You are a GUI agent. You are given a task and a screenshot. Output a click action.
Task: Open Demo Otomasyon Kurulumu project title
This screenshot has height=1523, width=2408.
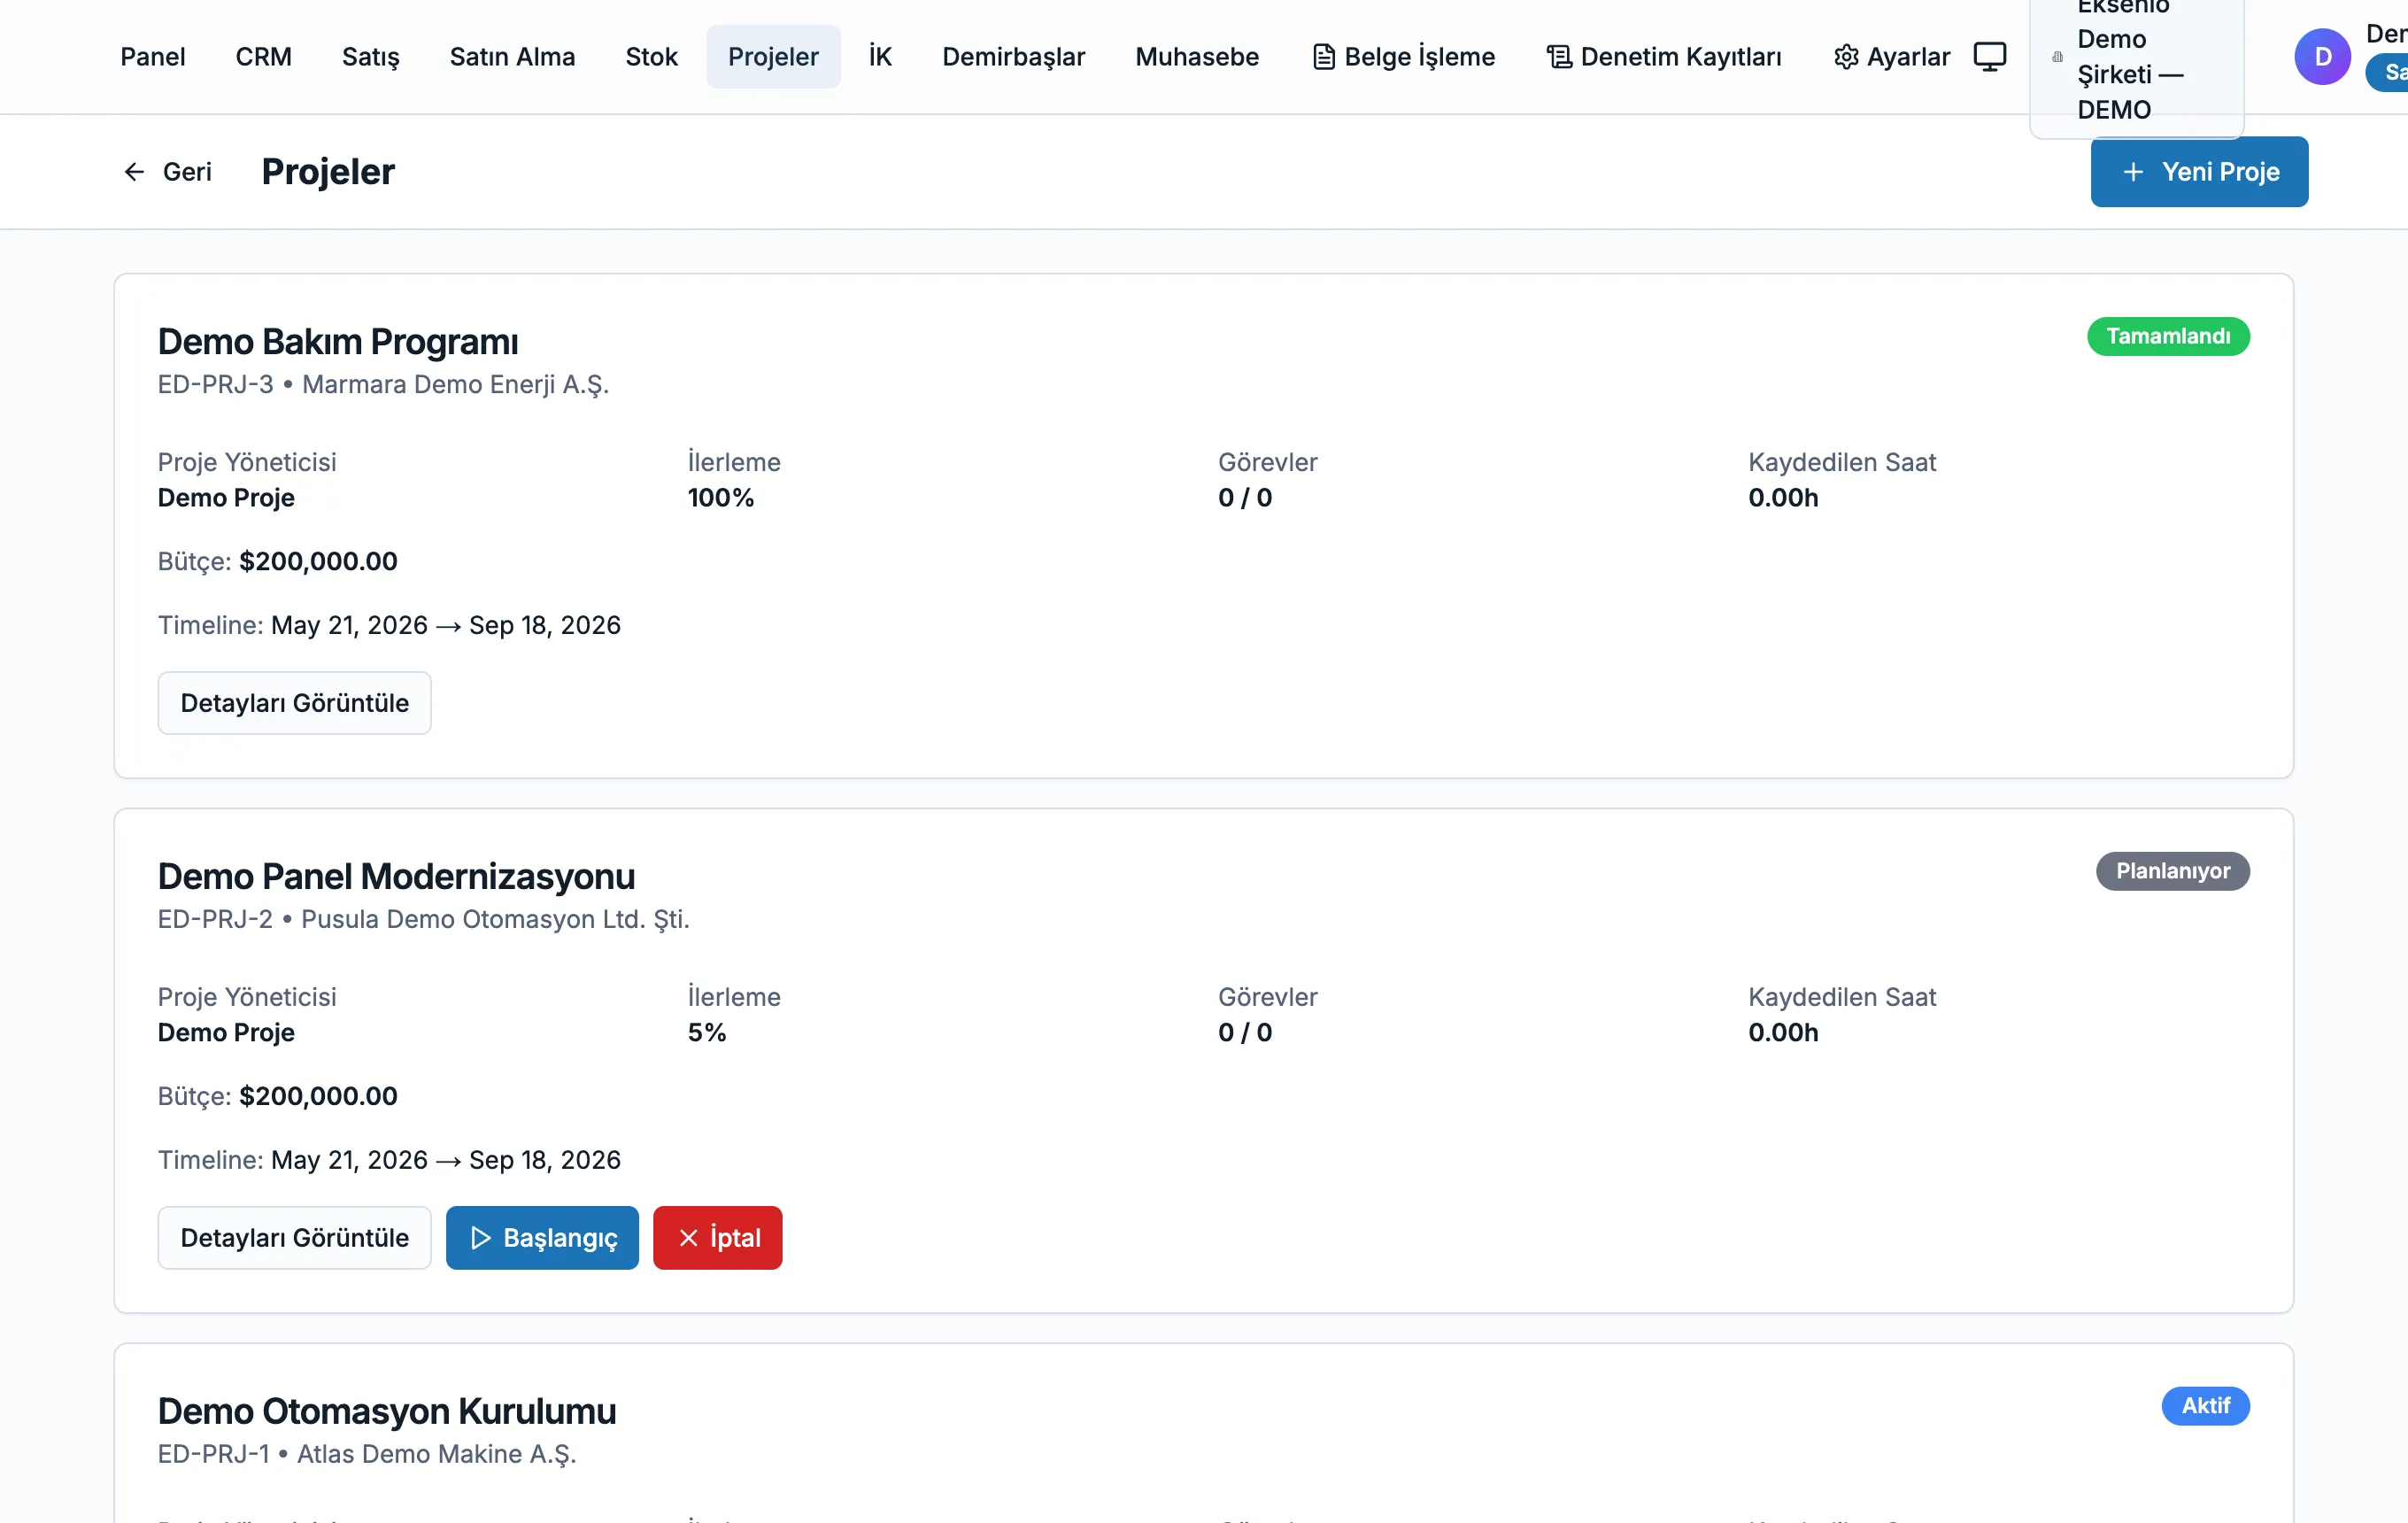tap(386, 1411)
